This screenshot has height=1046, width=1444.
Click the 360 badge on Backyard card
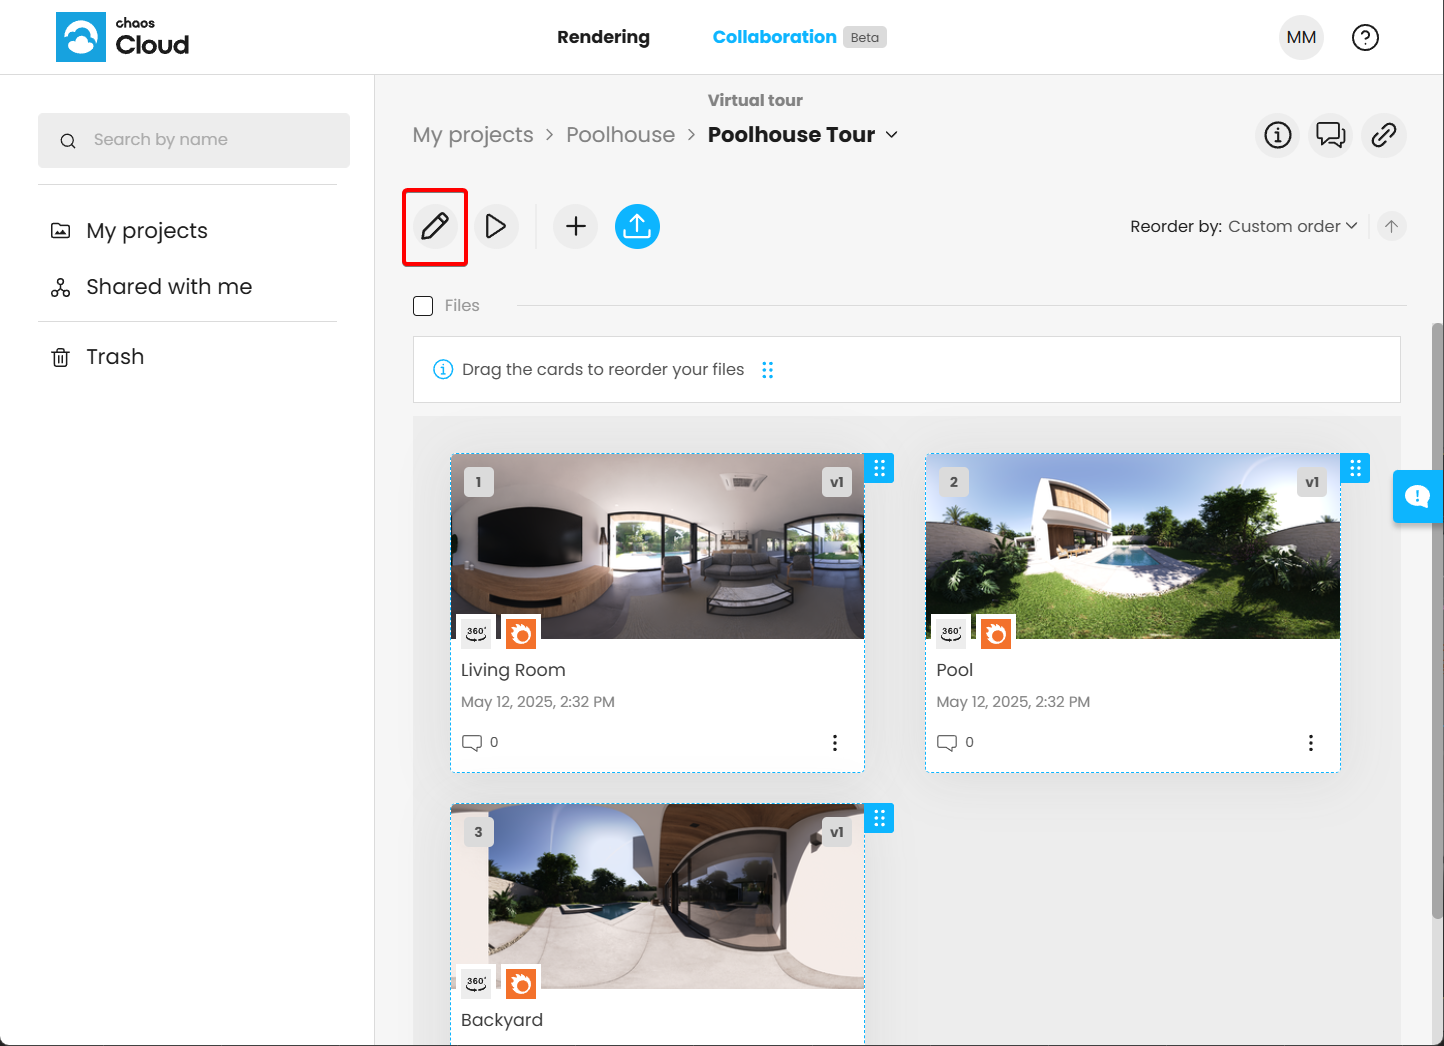tap(476, 983)
